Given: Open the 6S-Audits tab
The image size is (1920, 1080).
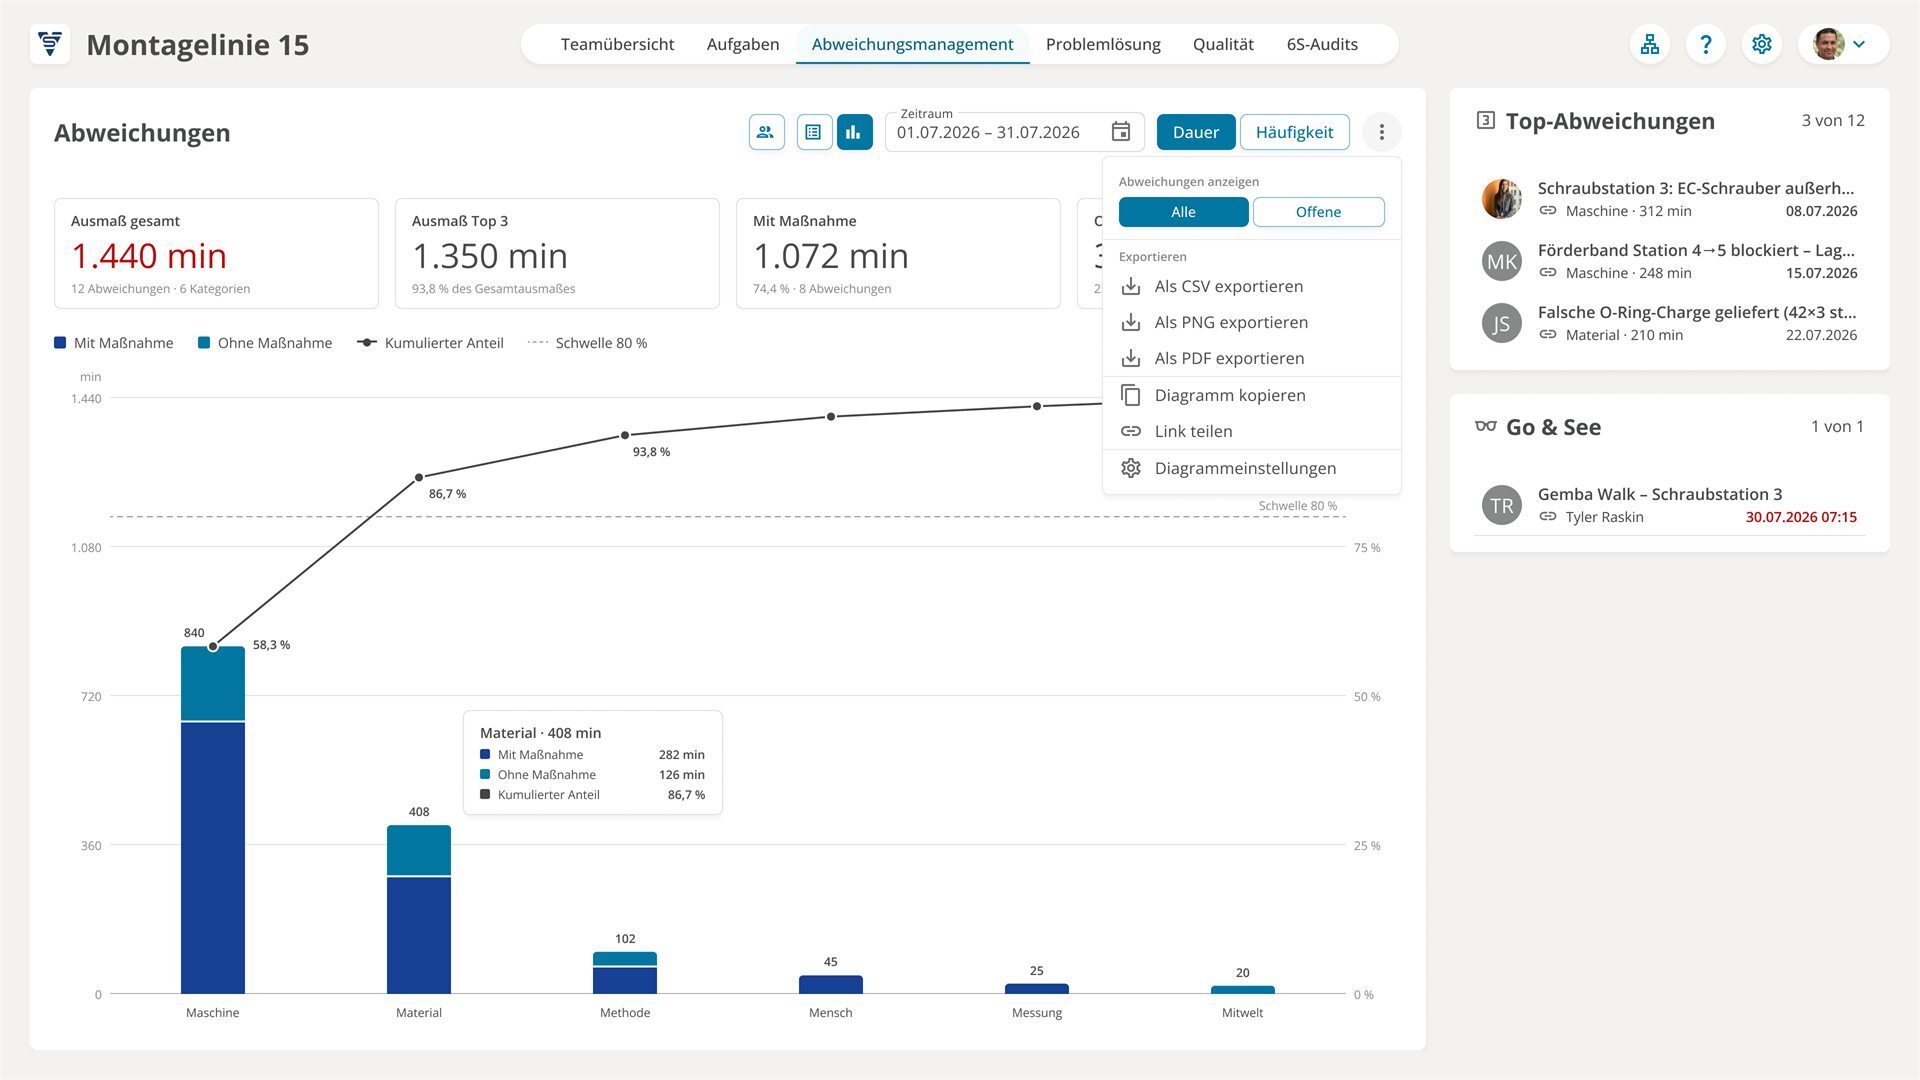Looking at the screenshot, I should pyautogui.click(x=1322, y=44).
